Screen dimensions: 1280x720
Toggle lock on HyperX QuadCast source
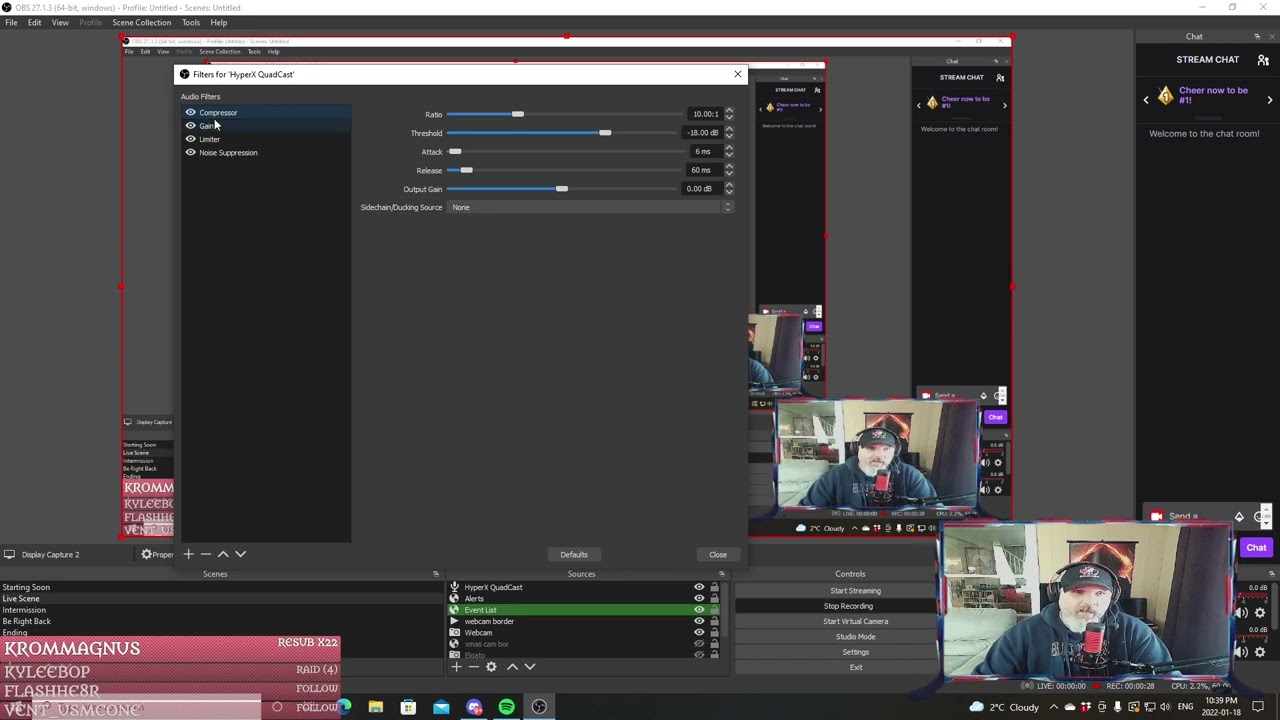tap(714, 587)
